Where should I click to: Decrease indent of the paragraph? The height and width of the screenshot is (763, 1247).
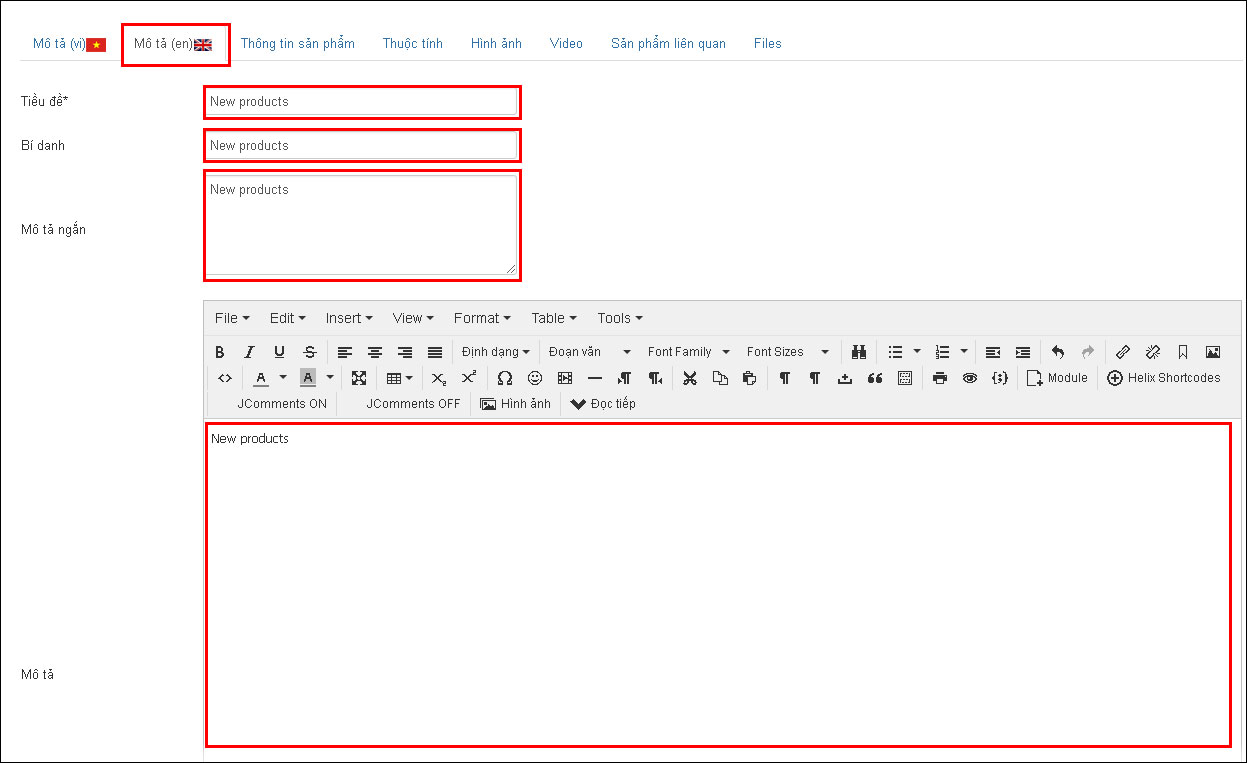pos(993,352)
